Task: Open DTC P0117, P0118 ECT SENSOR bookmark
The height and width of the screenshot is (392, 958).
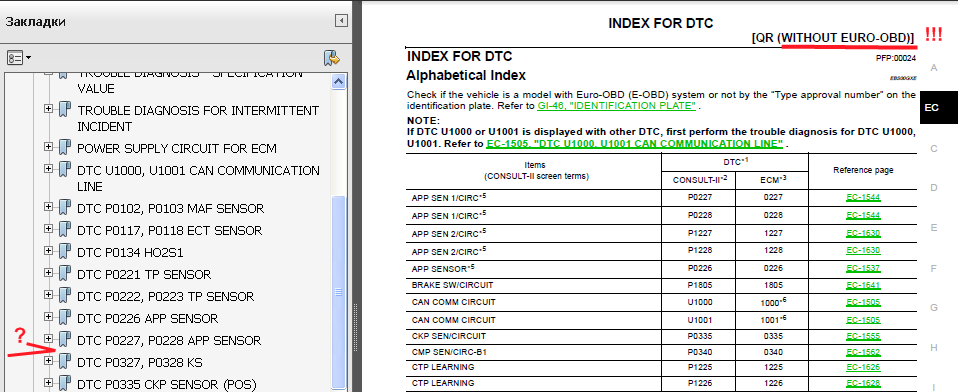Action: click(x=169, y=231)
